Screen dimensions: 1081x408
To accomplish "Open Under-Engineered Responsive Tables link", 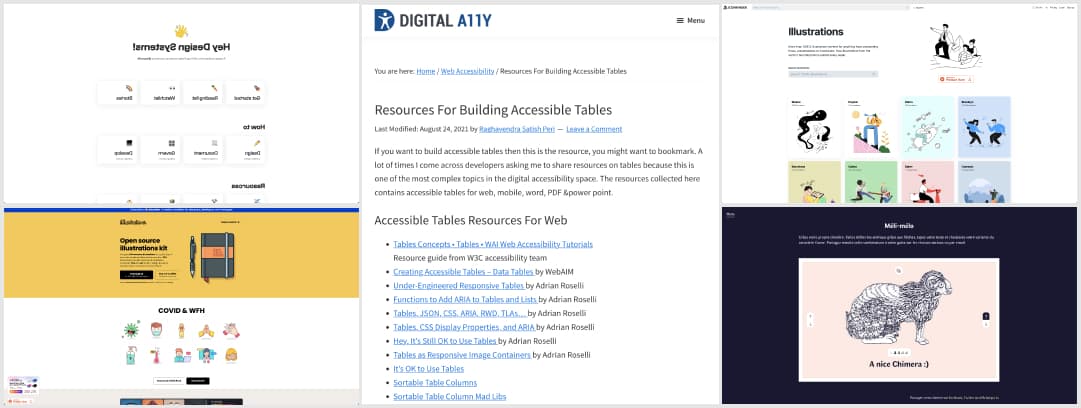I will [x=458, y=285].
